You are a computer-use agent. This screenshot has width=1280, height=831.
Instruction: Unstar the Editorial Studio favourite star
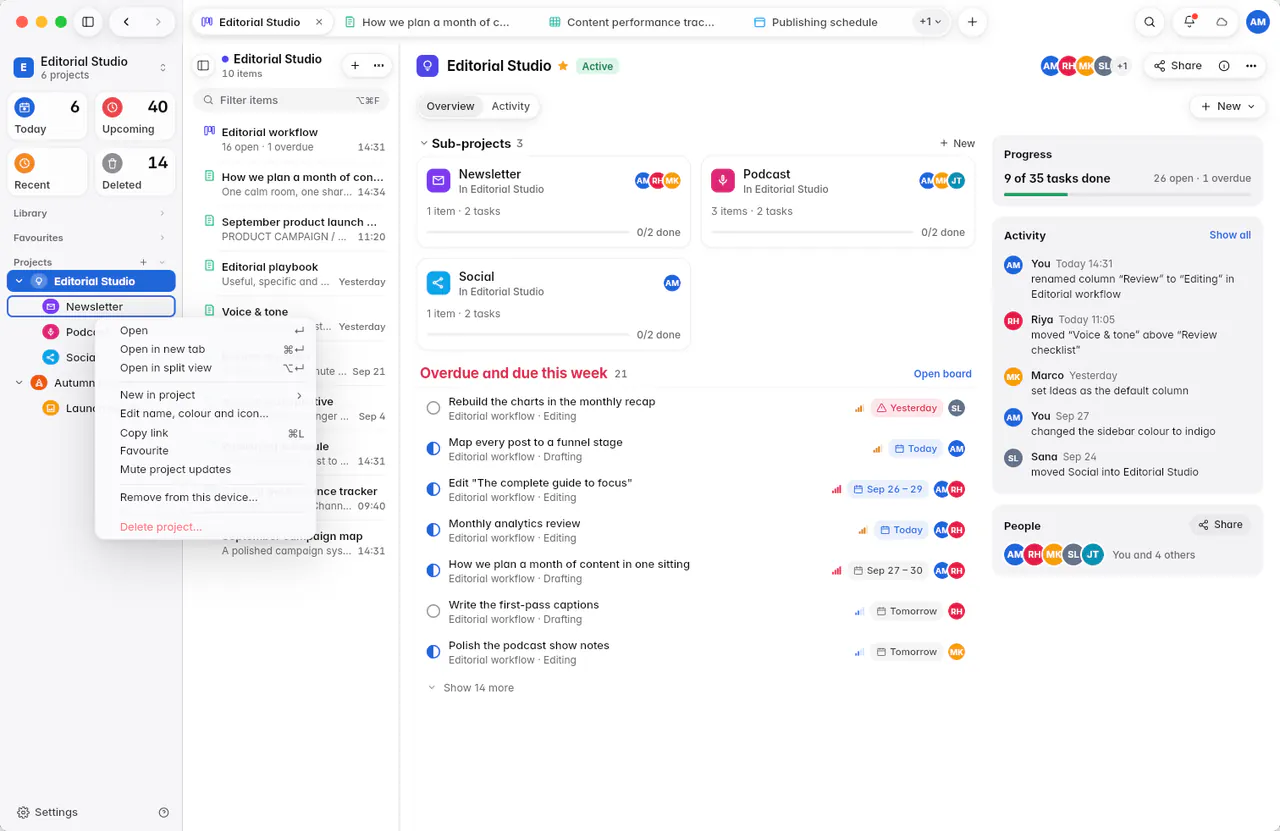pyautogui.click(x=563, y=66)
